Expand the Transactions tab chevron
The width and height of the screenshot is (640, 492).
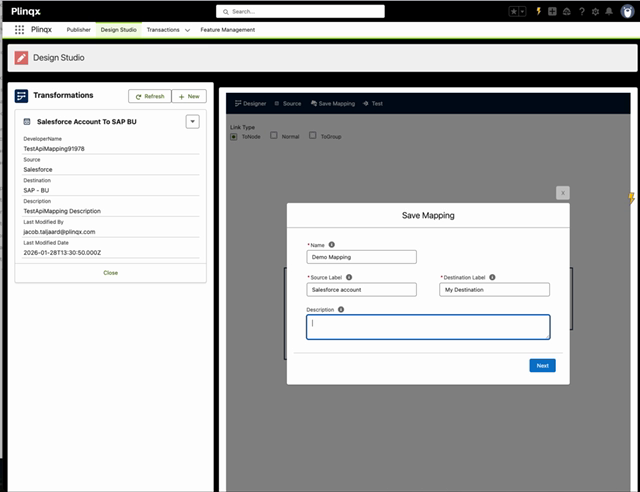tap(187, 30)
